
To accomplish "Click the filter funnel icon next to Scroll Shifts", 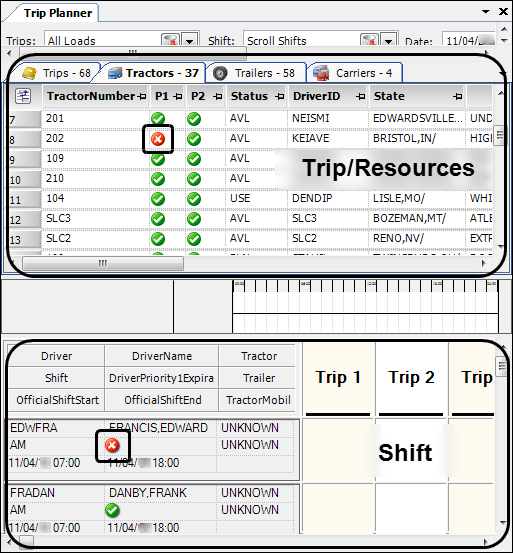I will [x=369, y=40].
